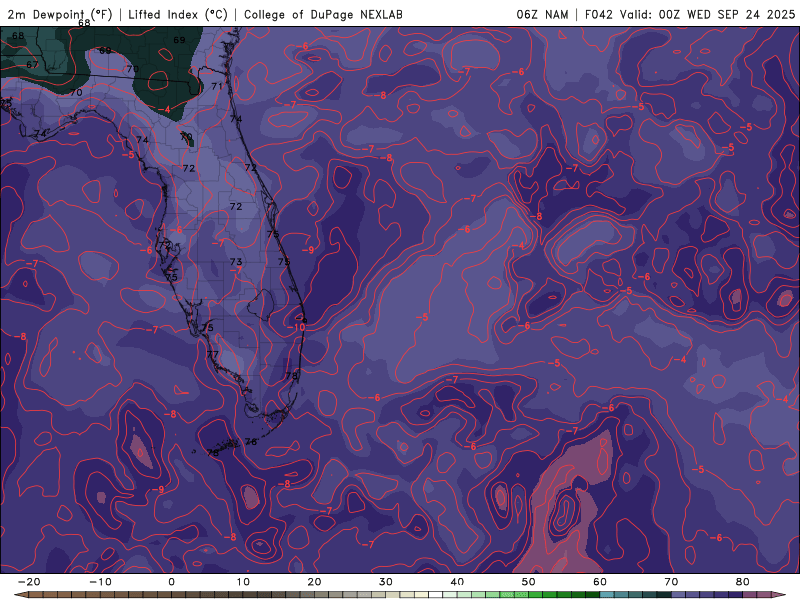Select the -10 label on the color scale

(100, 582)
